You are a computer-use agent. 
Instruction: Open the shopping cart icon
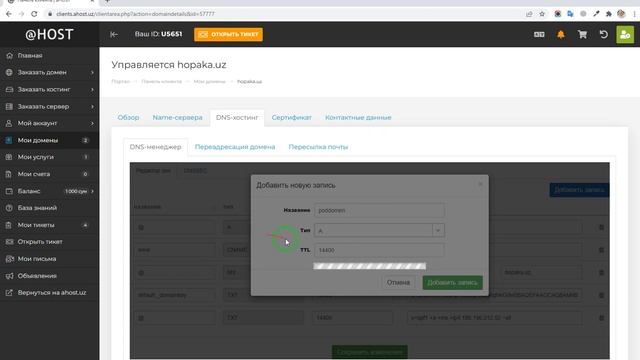[x=582, y=34]
